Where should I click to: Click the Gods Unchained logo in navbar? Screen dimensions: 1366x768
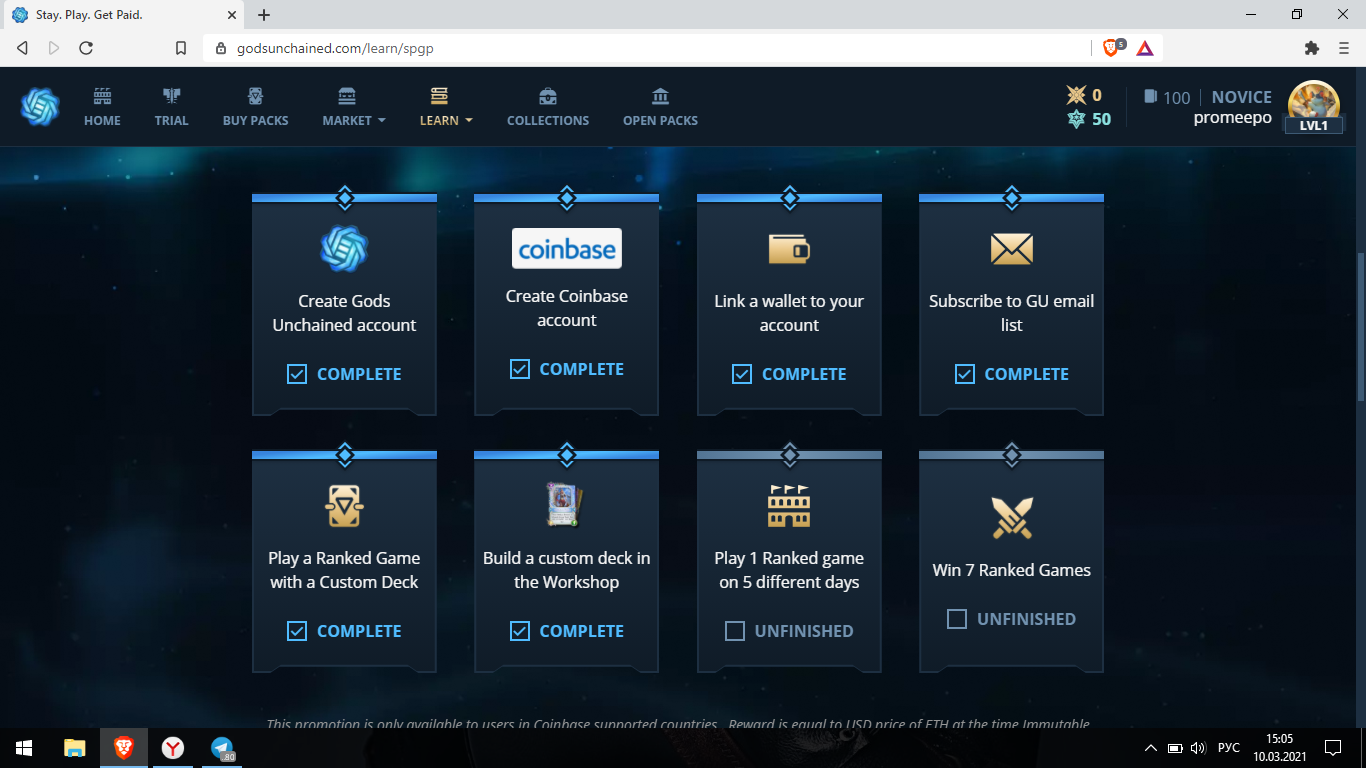tap(40, 107)
